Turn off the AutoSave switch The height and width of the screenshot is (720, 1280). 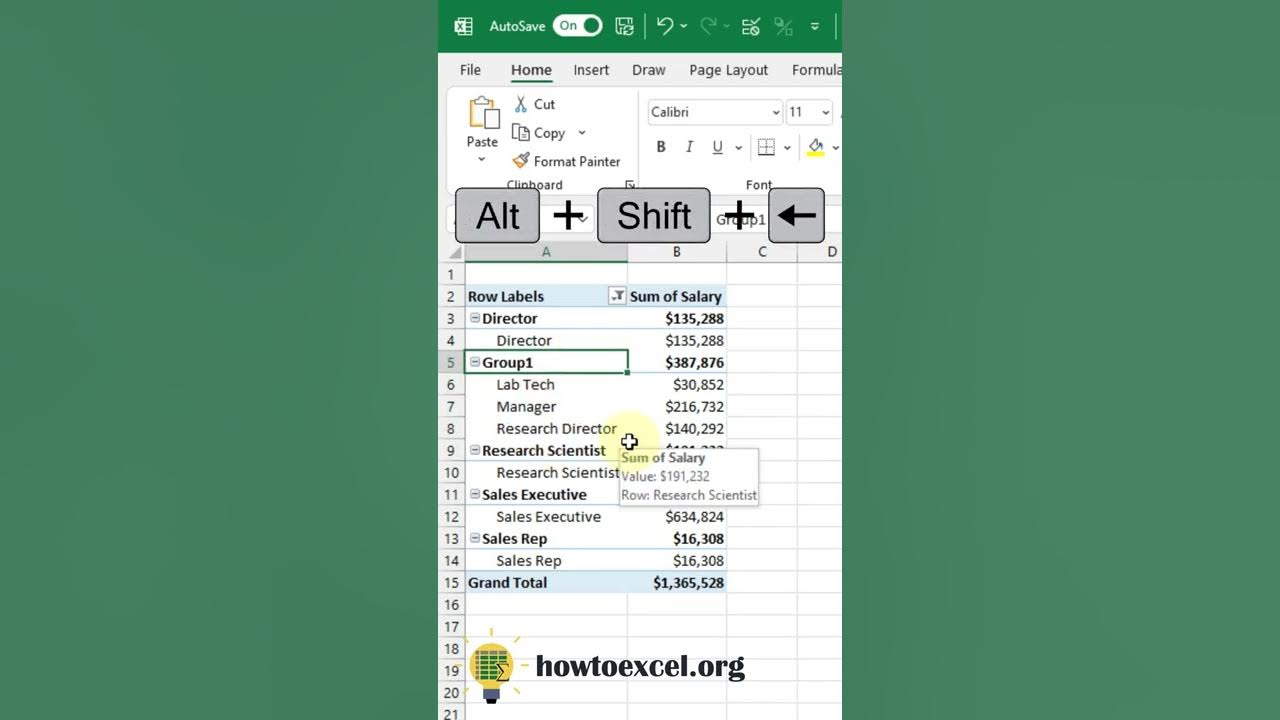[x=578, y=26]
